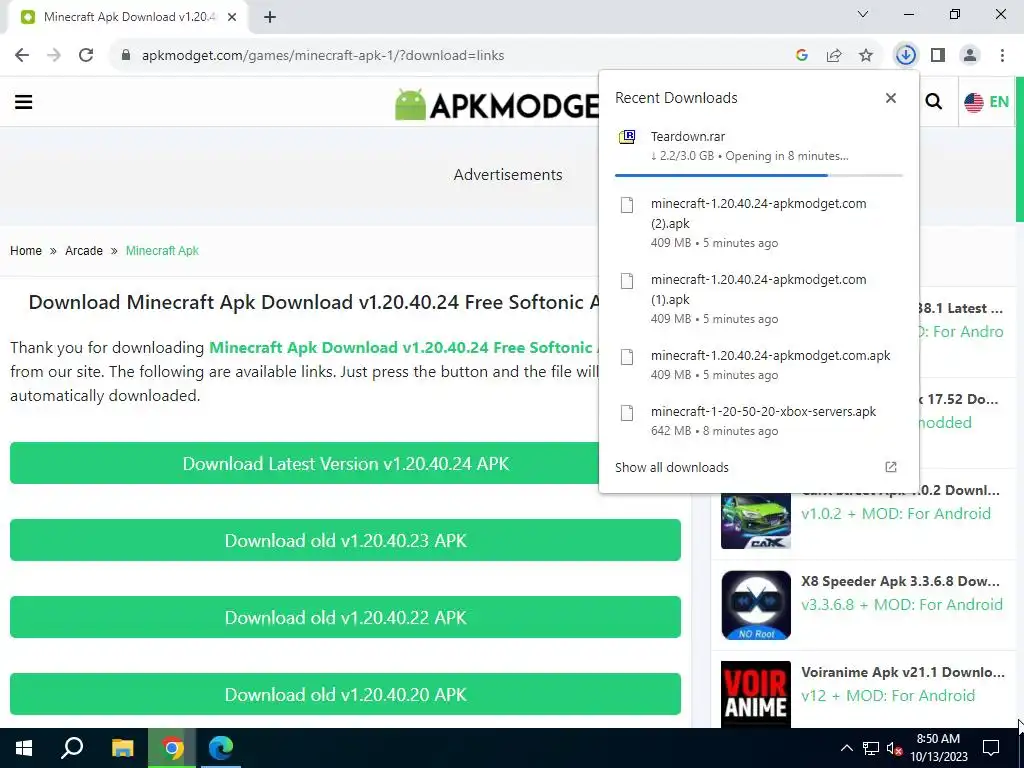Image resolution: width=1024 pixels, height=768 pixels.
Task: Open Voiranime Apk v21.1 title link
Action: point(903,672)
